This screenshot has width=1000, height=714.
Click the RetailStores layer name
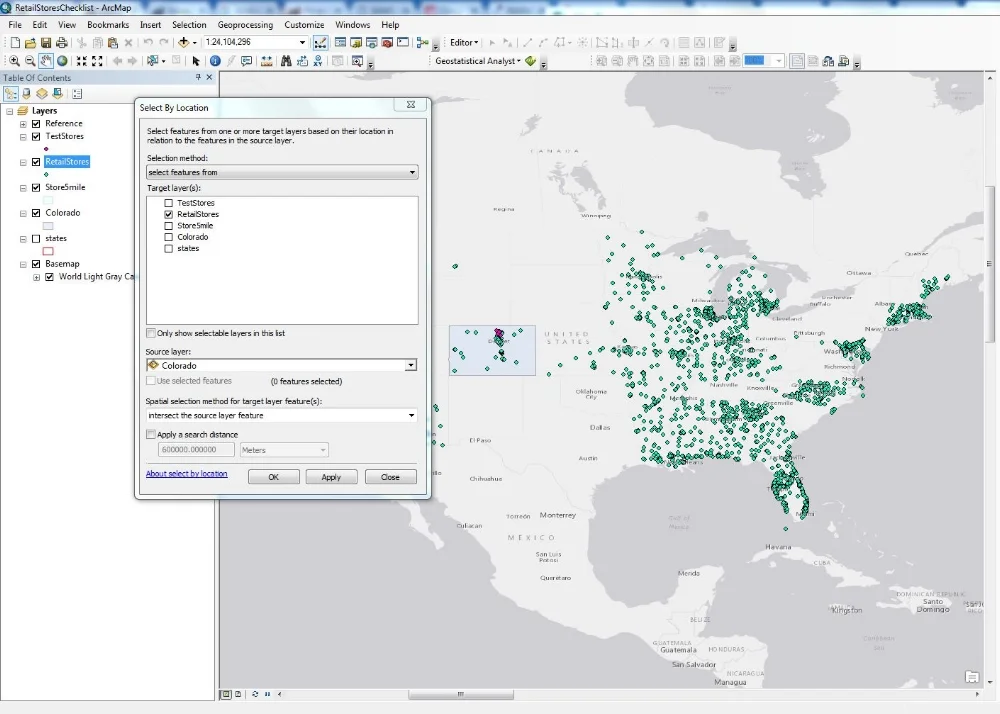pos(67,162)
